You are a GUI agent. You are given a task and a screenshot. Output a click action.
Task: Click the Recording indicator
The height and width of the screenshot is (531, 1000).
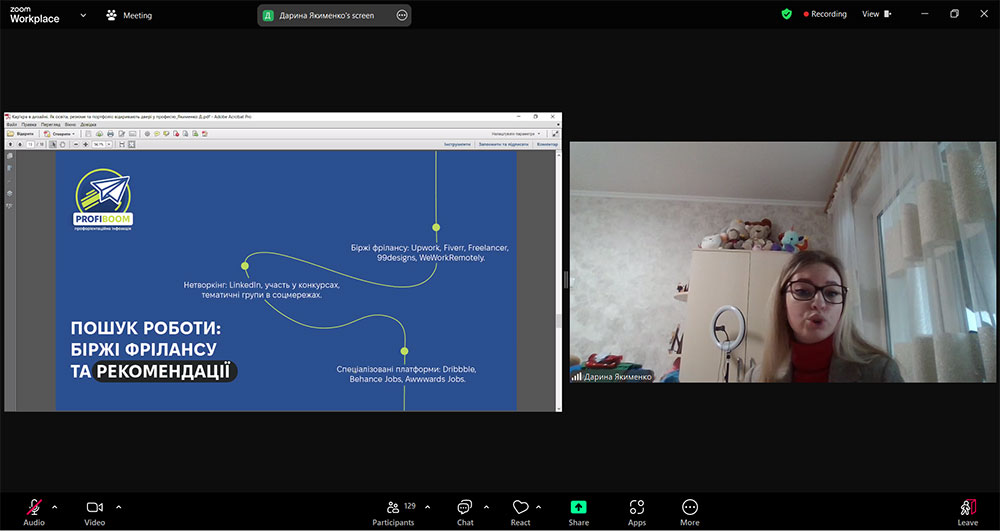(825, 14)
